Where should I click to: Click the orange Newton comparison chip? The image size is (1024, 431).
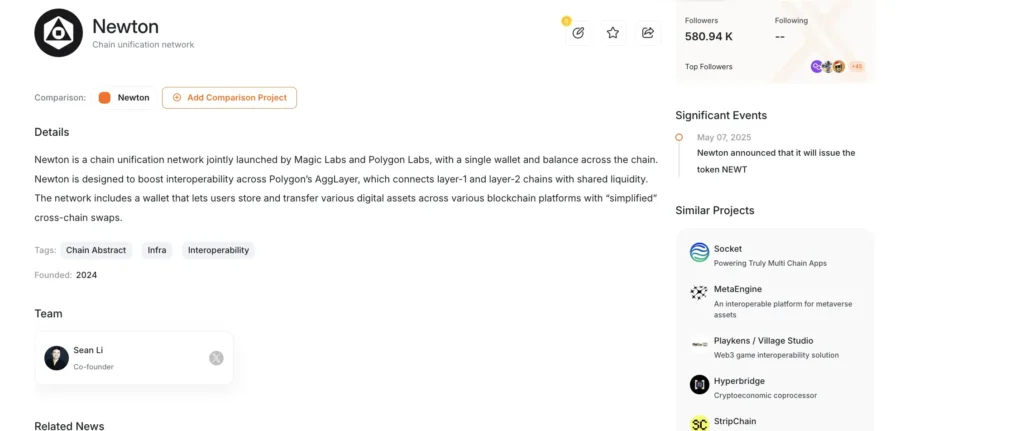pos(124,98)
